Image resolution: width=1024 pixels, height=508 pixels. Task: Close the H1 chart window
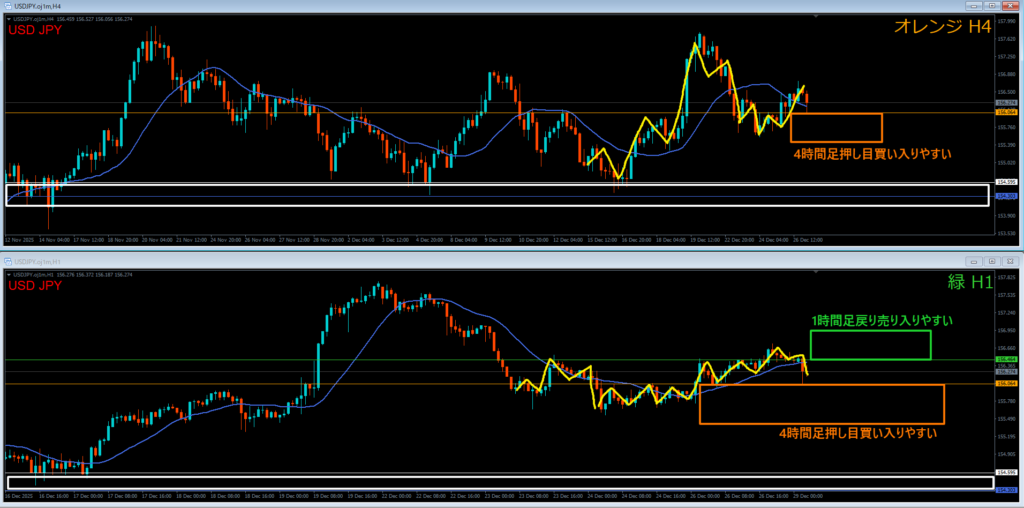coord(1011,260)
